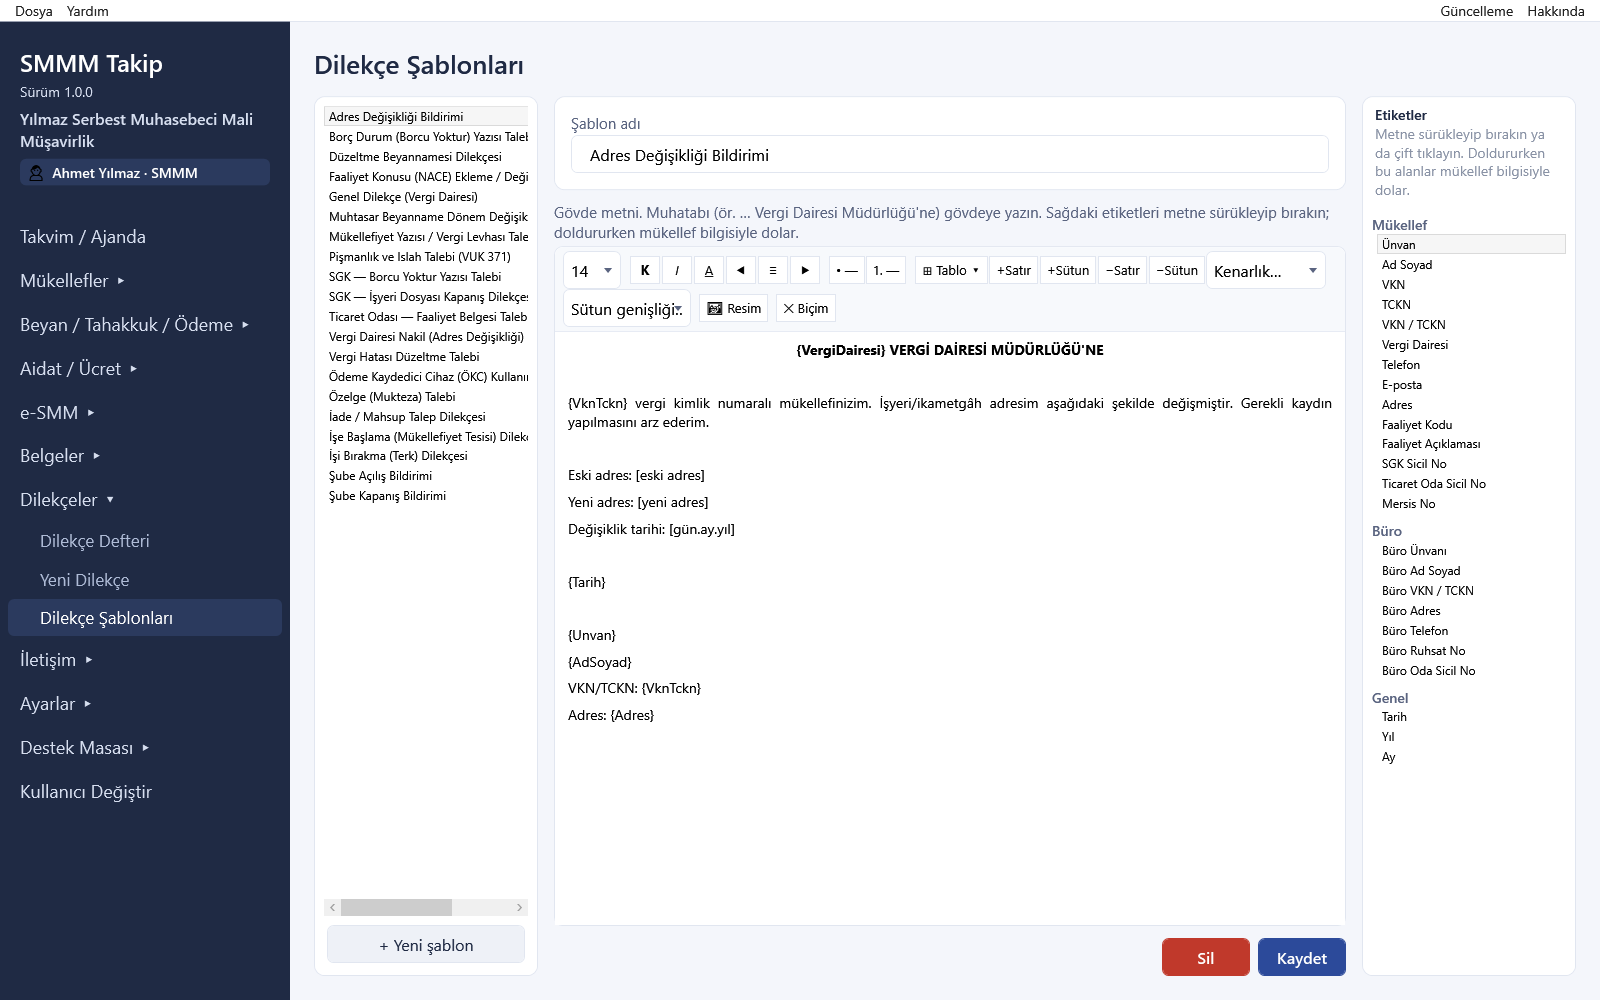Select template Şube Kapanış Bildirimi

[x=426, y=496]
